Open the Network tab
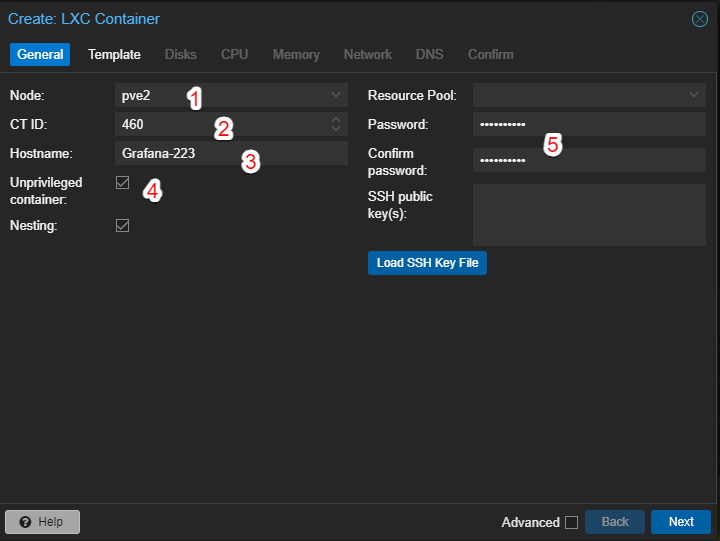The image size is (720, 541). point(368,54)
